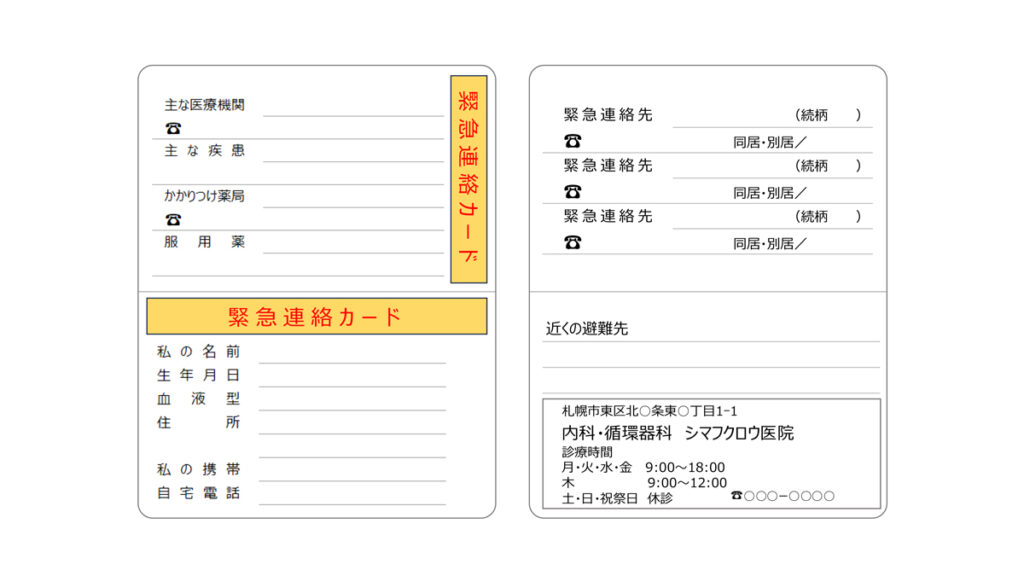
Task: Click the phone icon under かかりつけ薬局
Action: (174, 219)
